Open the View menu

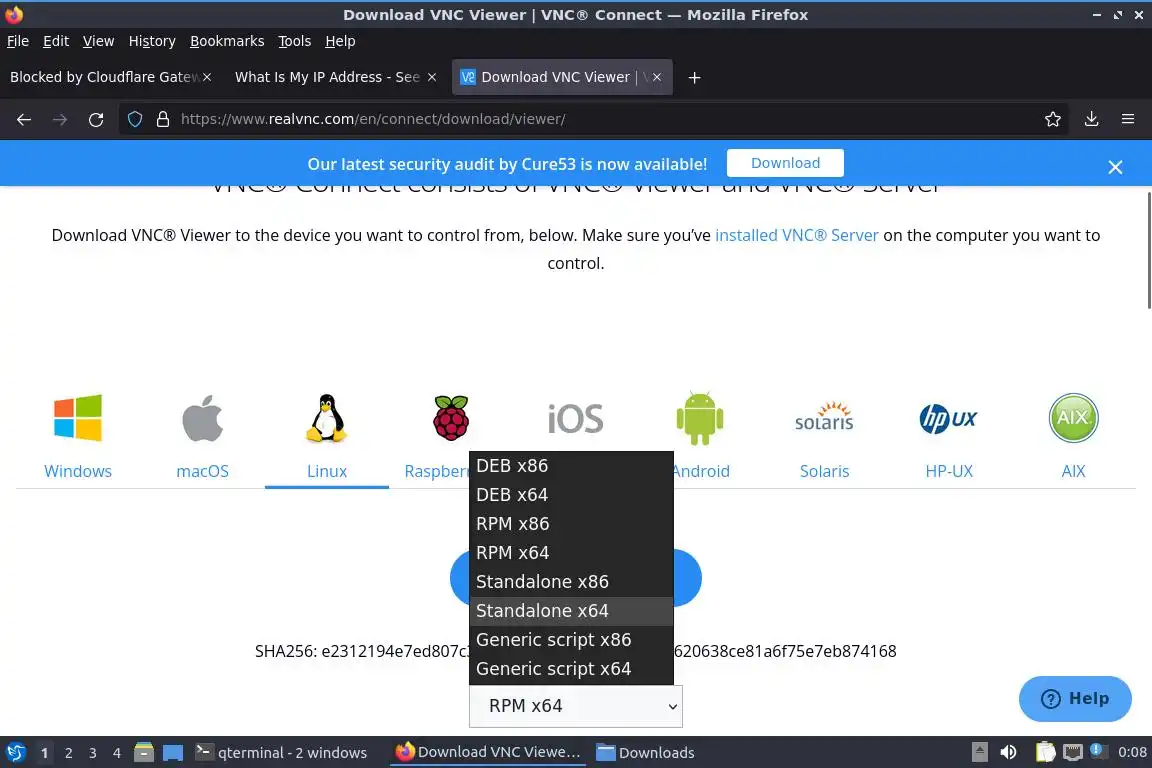pyautogui.click(x=98, y=41)
